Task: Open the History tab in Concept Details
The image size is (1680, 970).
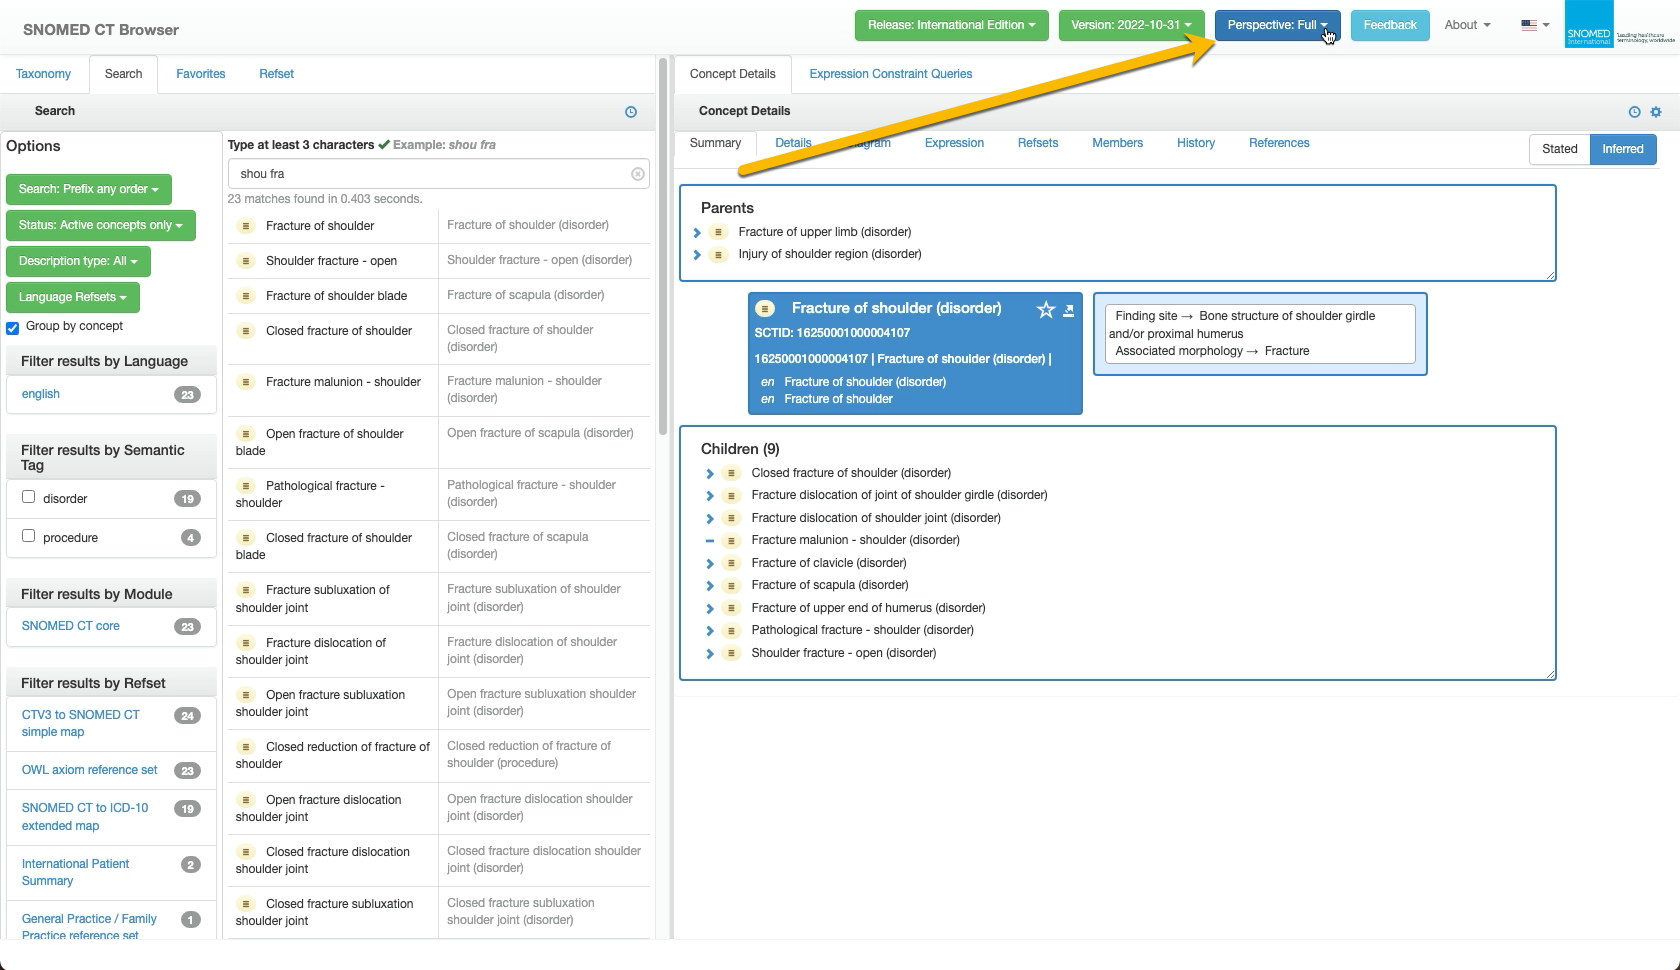Action: point(1195,143)
